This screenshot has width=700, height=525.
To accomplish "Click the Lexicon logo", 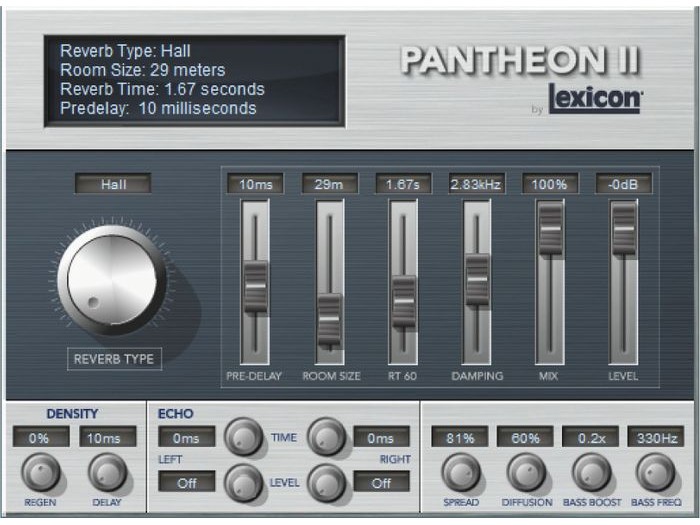I will (x=595, y=98).
